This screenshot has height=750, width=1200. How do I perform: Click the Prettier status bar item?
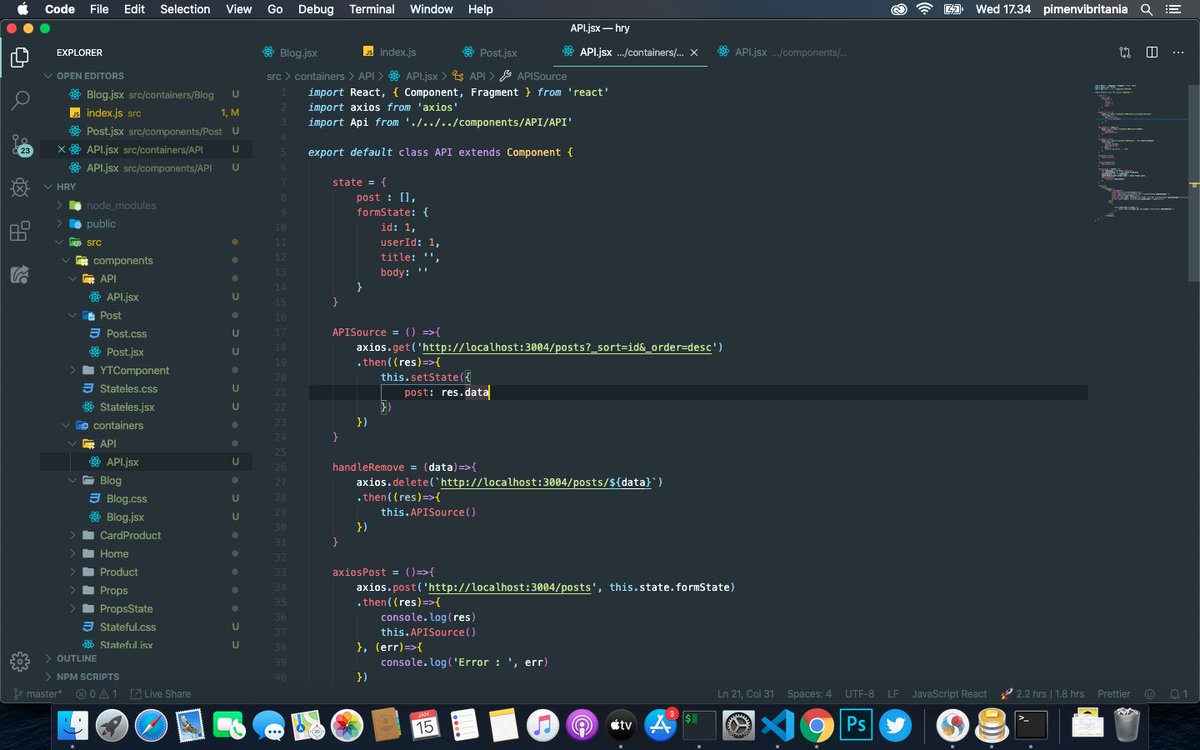[1113, 694]
